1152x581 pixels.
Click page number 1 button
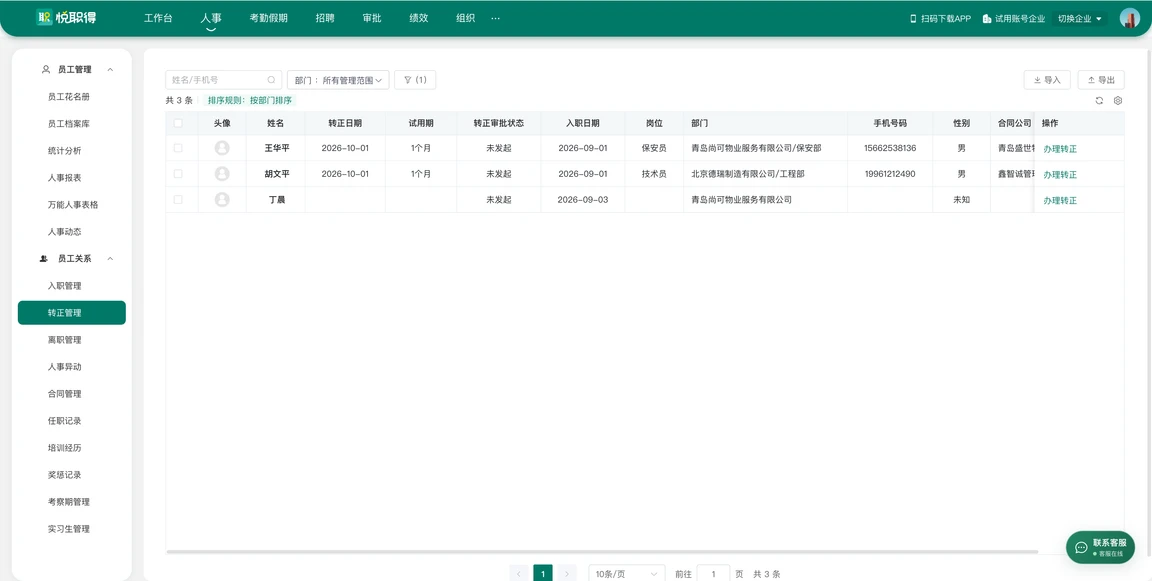click(x=543, y=574)
